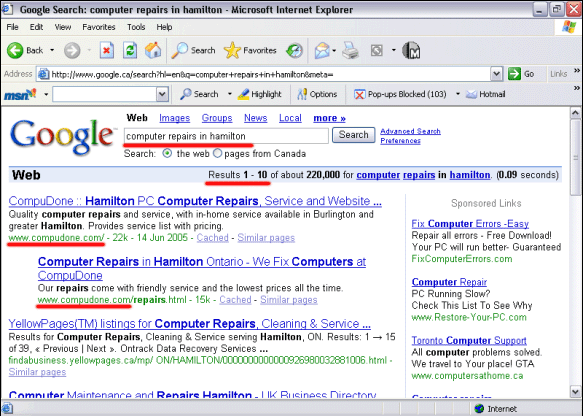
Task: Click the Print icon
Action: click(x=350, y=51)
